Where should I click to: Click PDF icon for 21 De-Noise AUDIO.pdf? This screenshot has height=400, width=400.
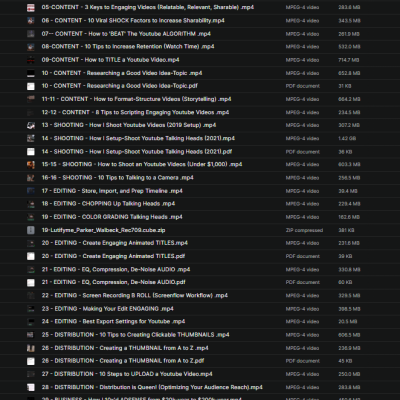(x=31, y=282)
